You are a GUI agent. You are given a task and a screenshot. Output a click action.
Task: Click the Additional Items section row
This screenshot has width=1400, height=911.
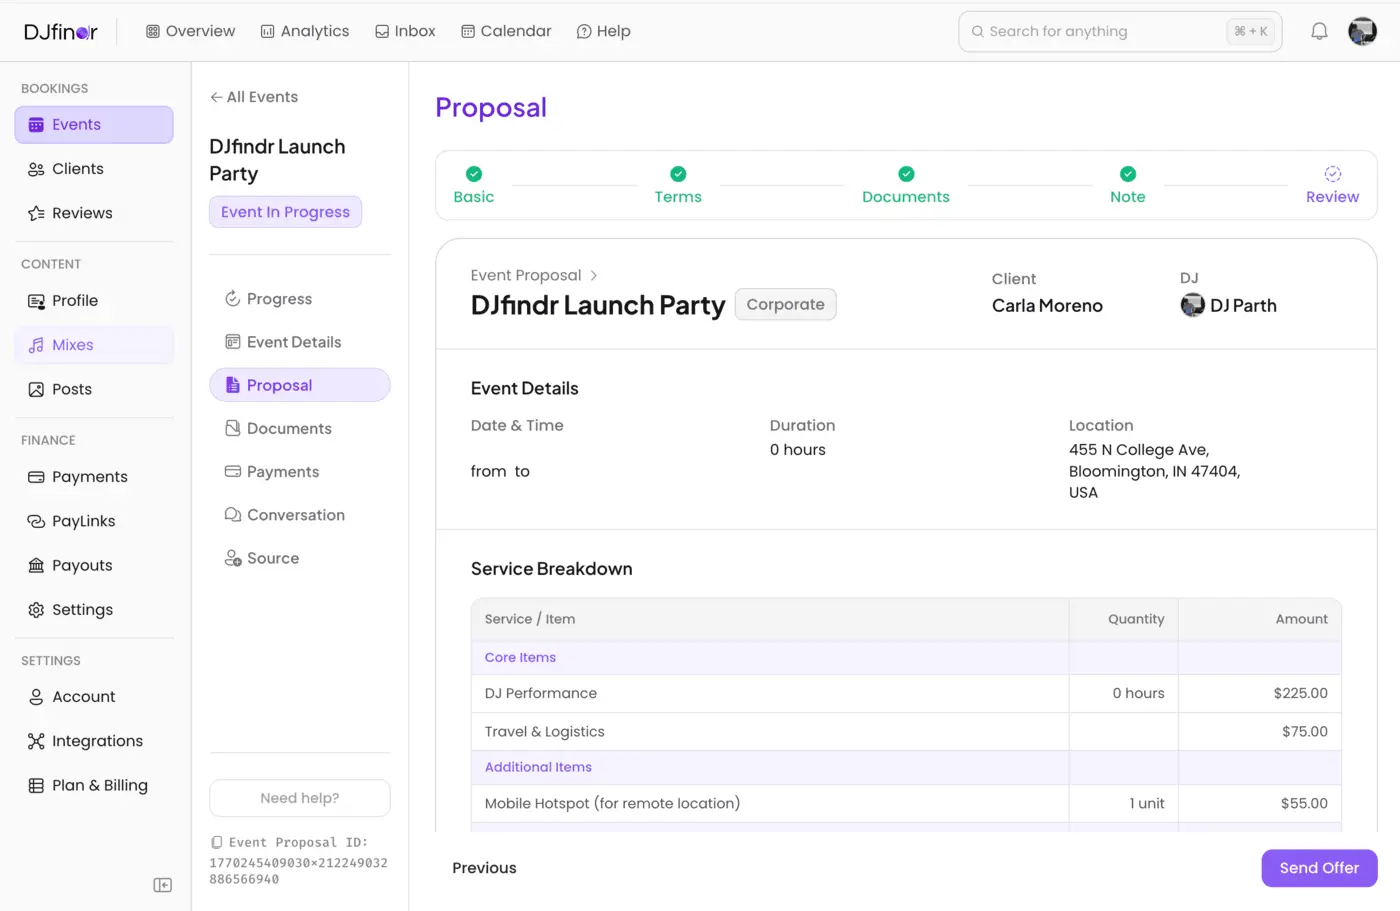click(906, 767)
